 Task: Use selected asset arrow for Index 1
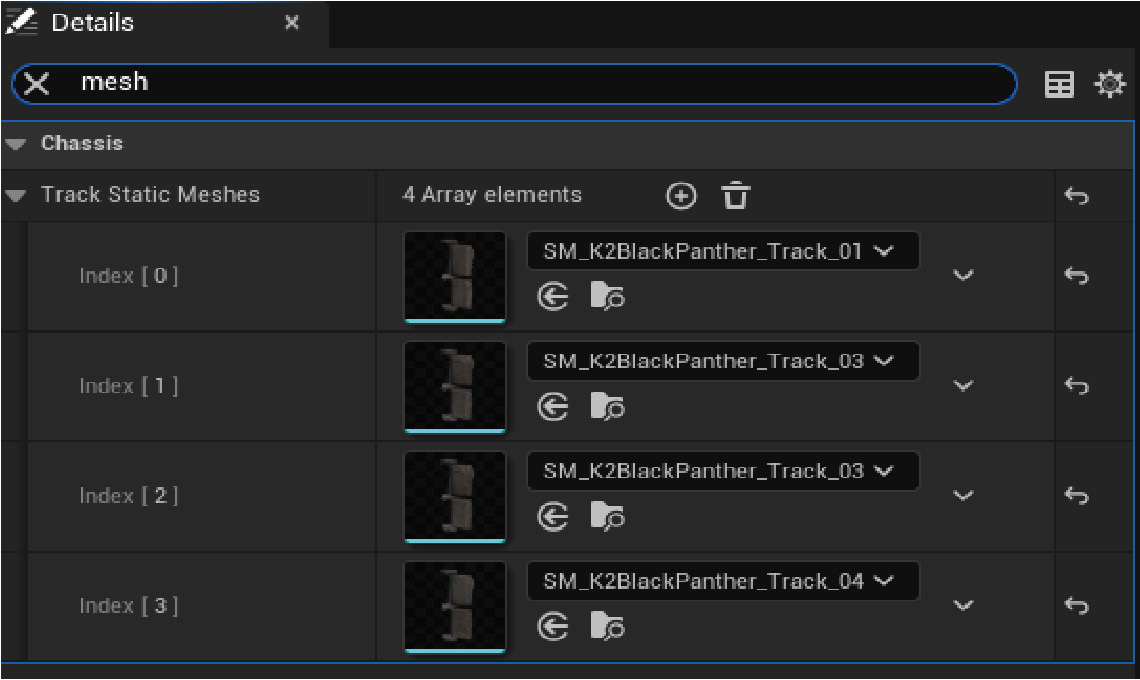pos(553,407)
